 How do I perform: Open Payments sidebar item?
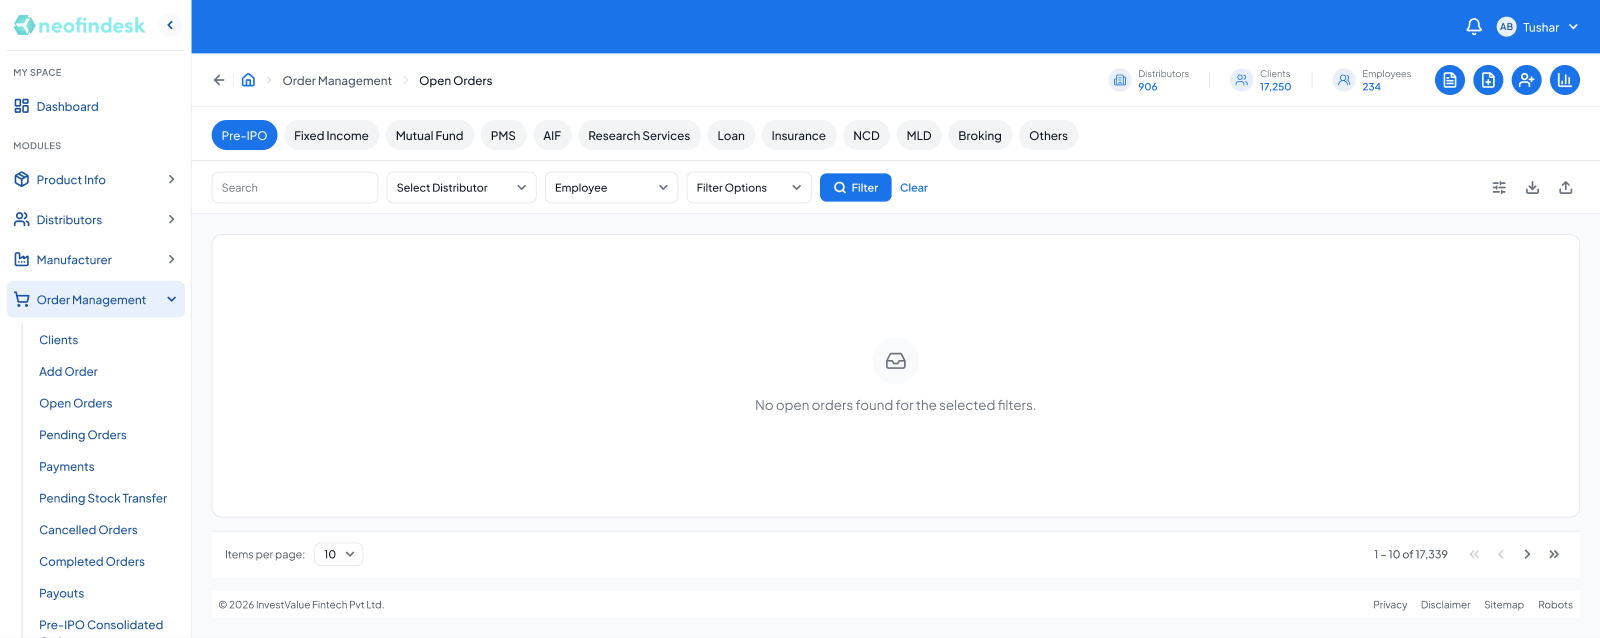tap(67, 467)
